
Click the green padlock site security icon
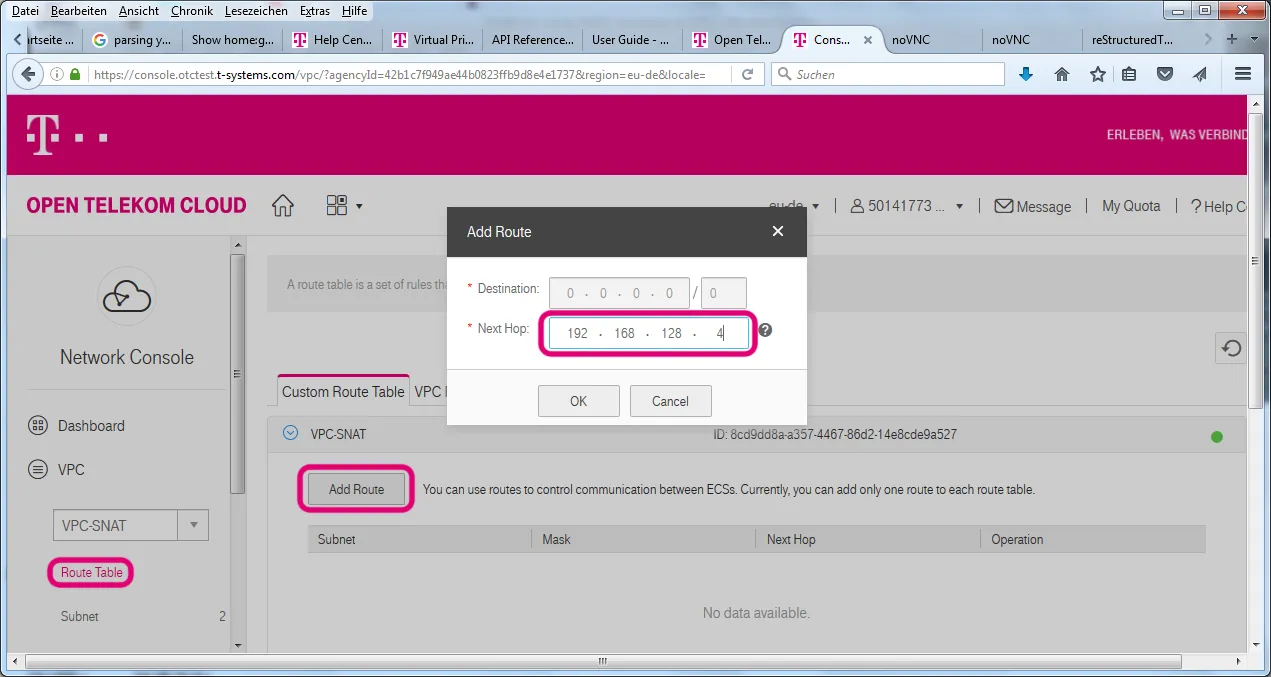tap(75, 74)
